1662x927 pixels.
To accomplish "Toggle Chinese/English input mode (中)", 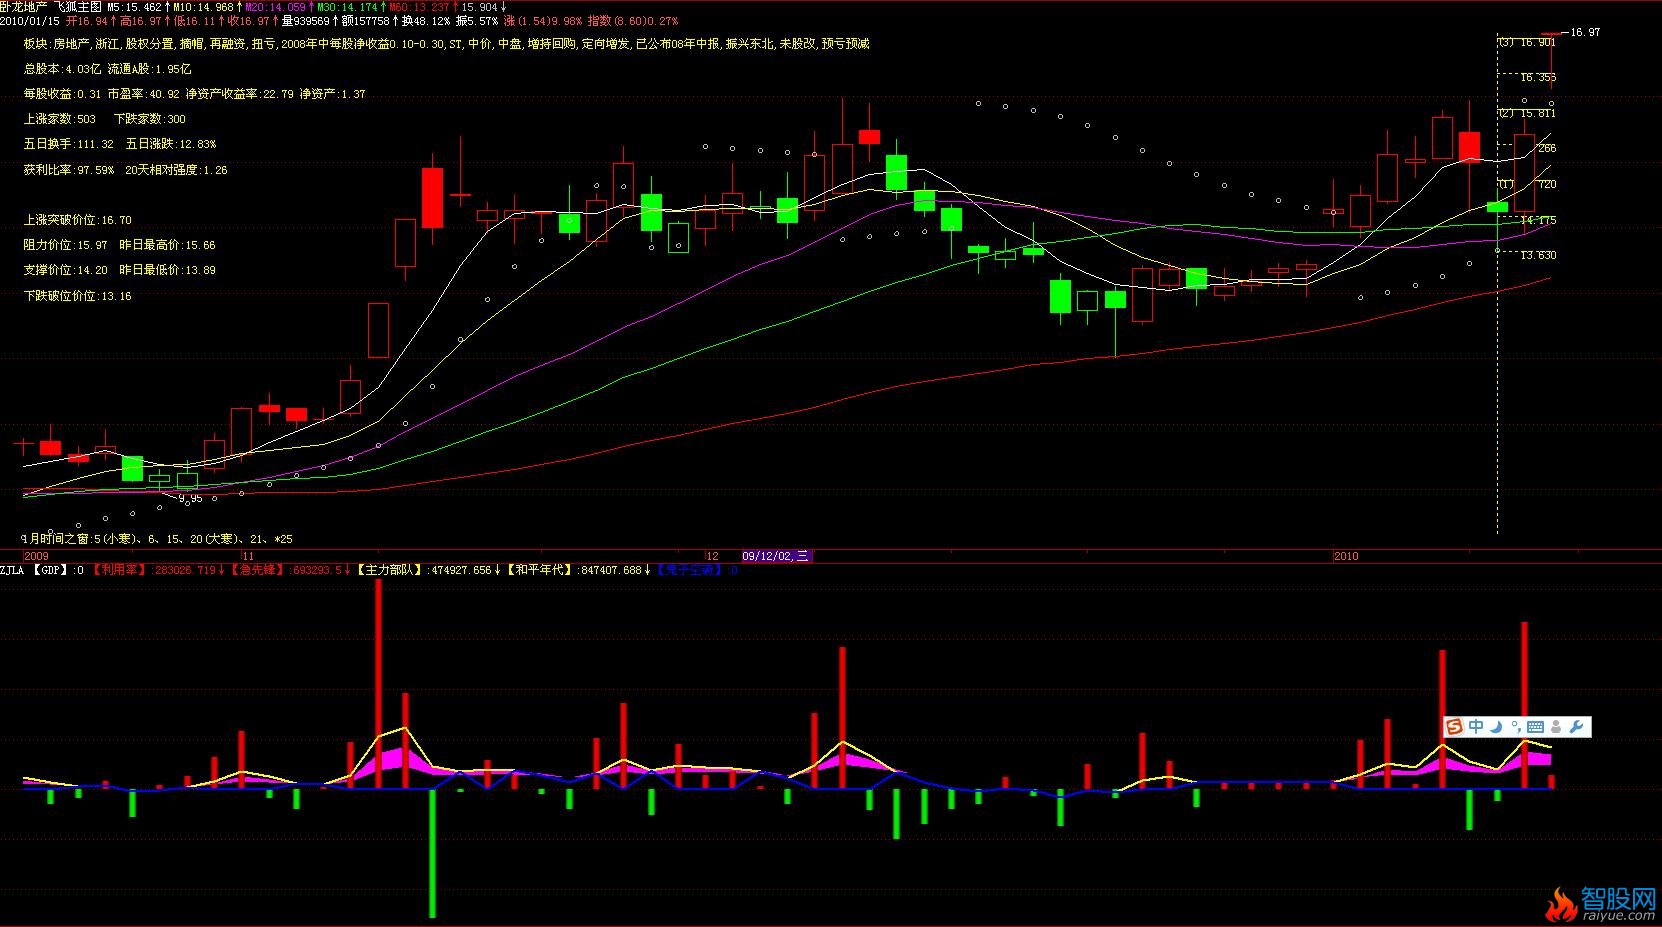I will pyautogui.click(x=1476, y=727).
